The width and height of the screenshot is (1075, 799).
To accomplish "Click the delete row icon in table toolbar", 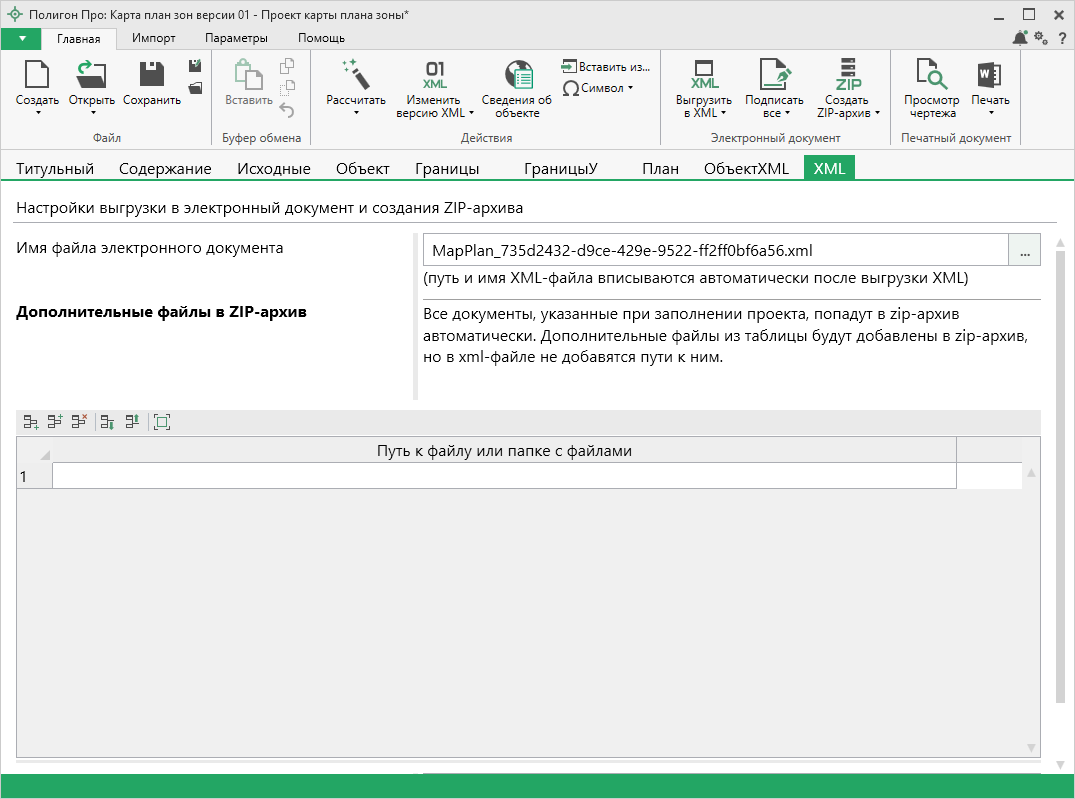I will click(x=80, y=423).
